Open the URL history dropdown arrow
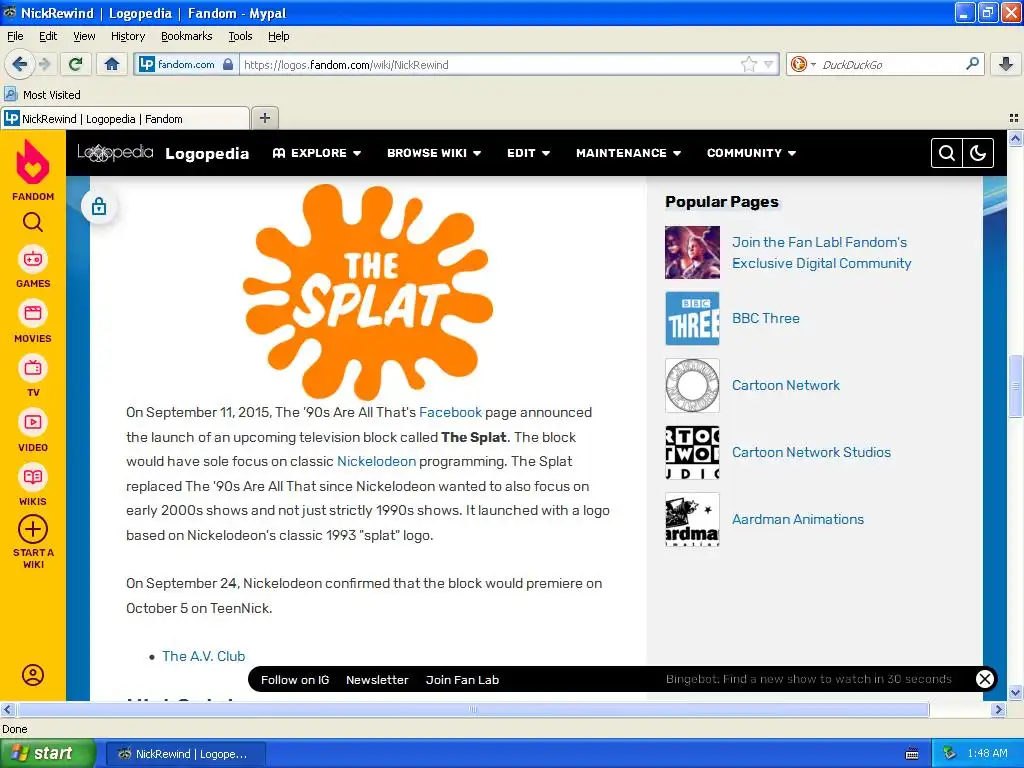Image resolution: width=1024 pixels, height=768 pixels. 769,64
